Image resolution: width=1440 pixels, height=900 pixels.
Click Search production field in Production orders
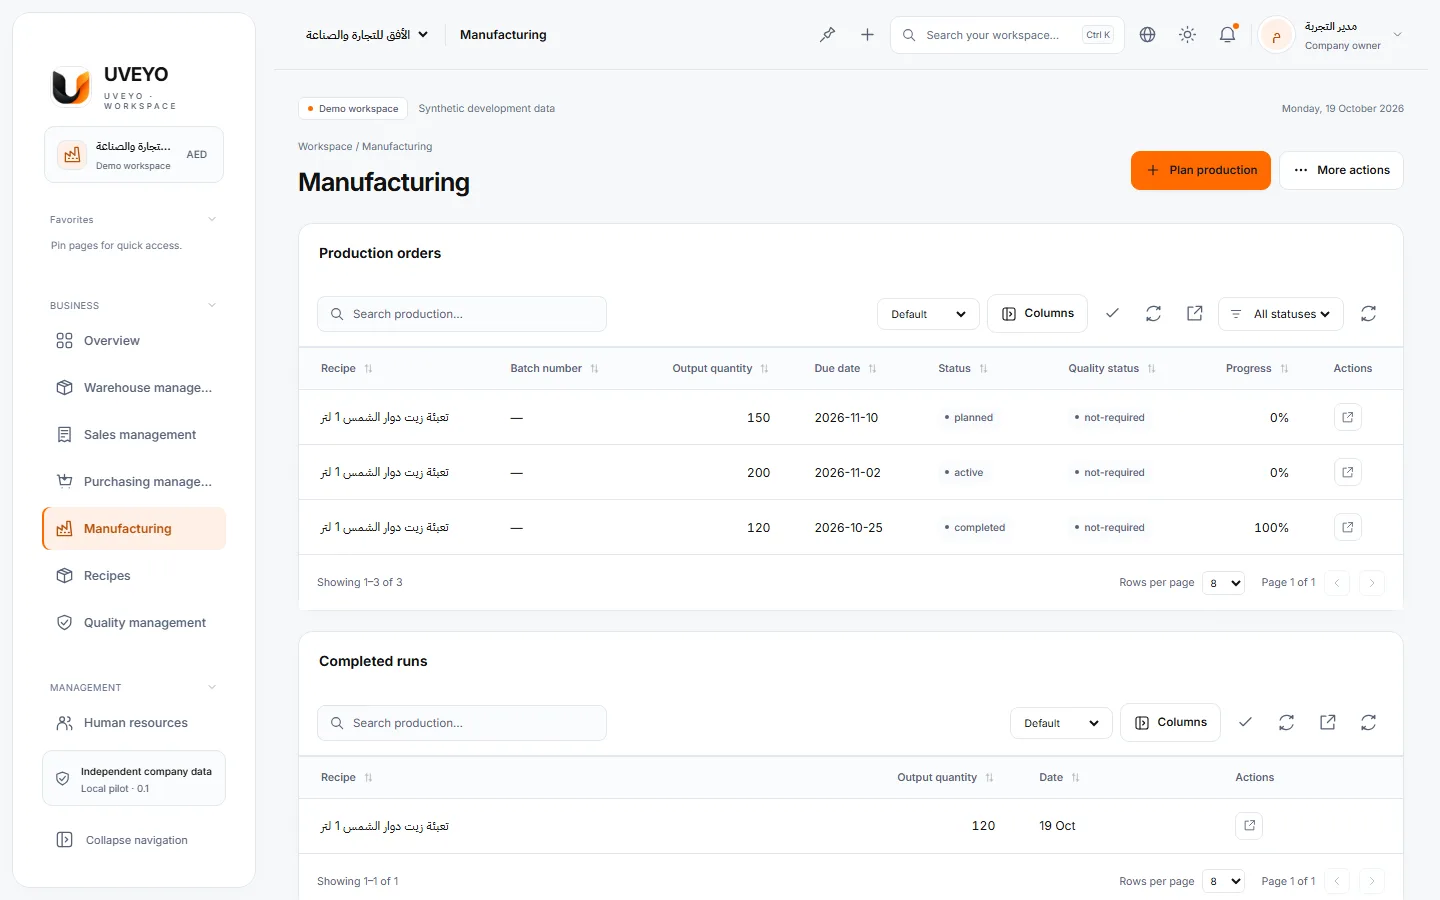pos(462,314)
